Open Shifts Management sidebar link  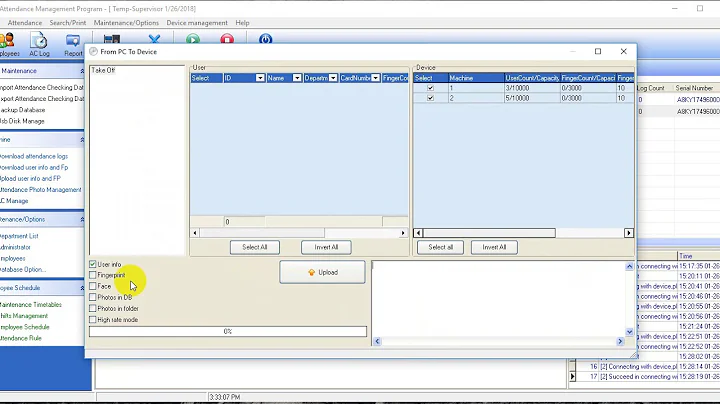click(x=24, y=316)
